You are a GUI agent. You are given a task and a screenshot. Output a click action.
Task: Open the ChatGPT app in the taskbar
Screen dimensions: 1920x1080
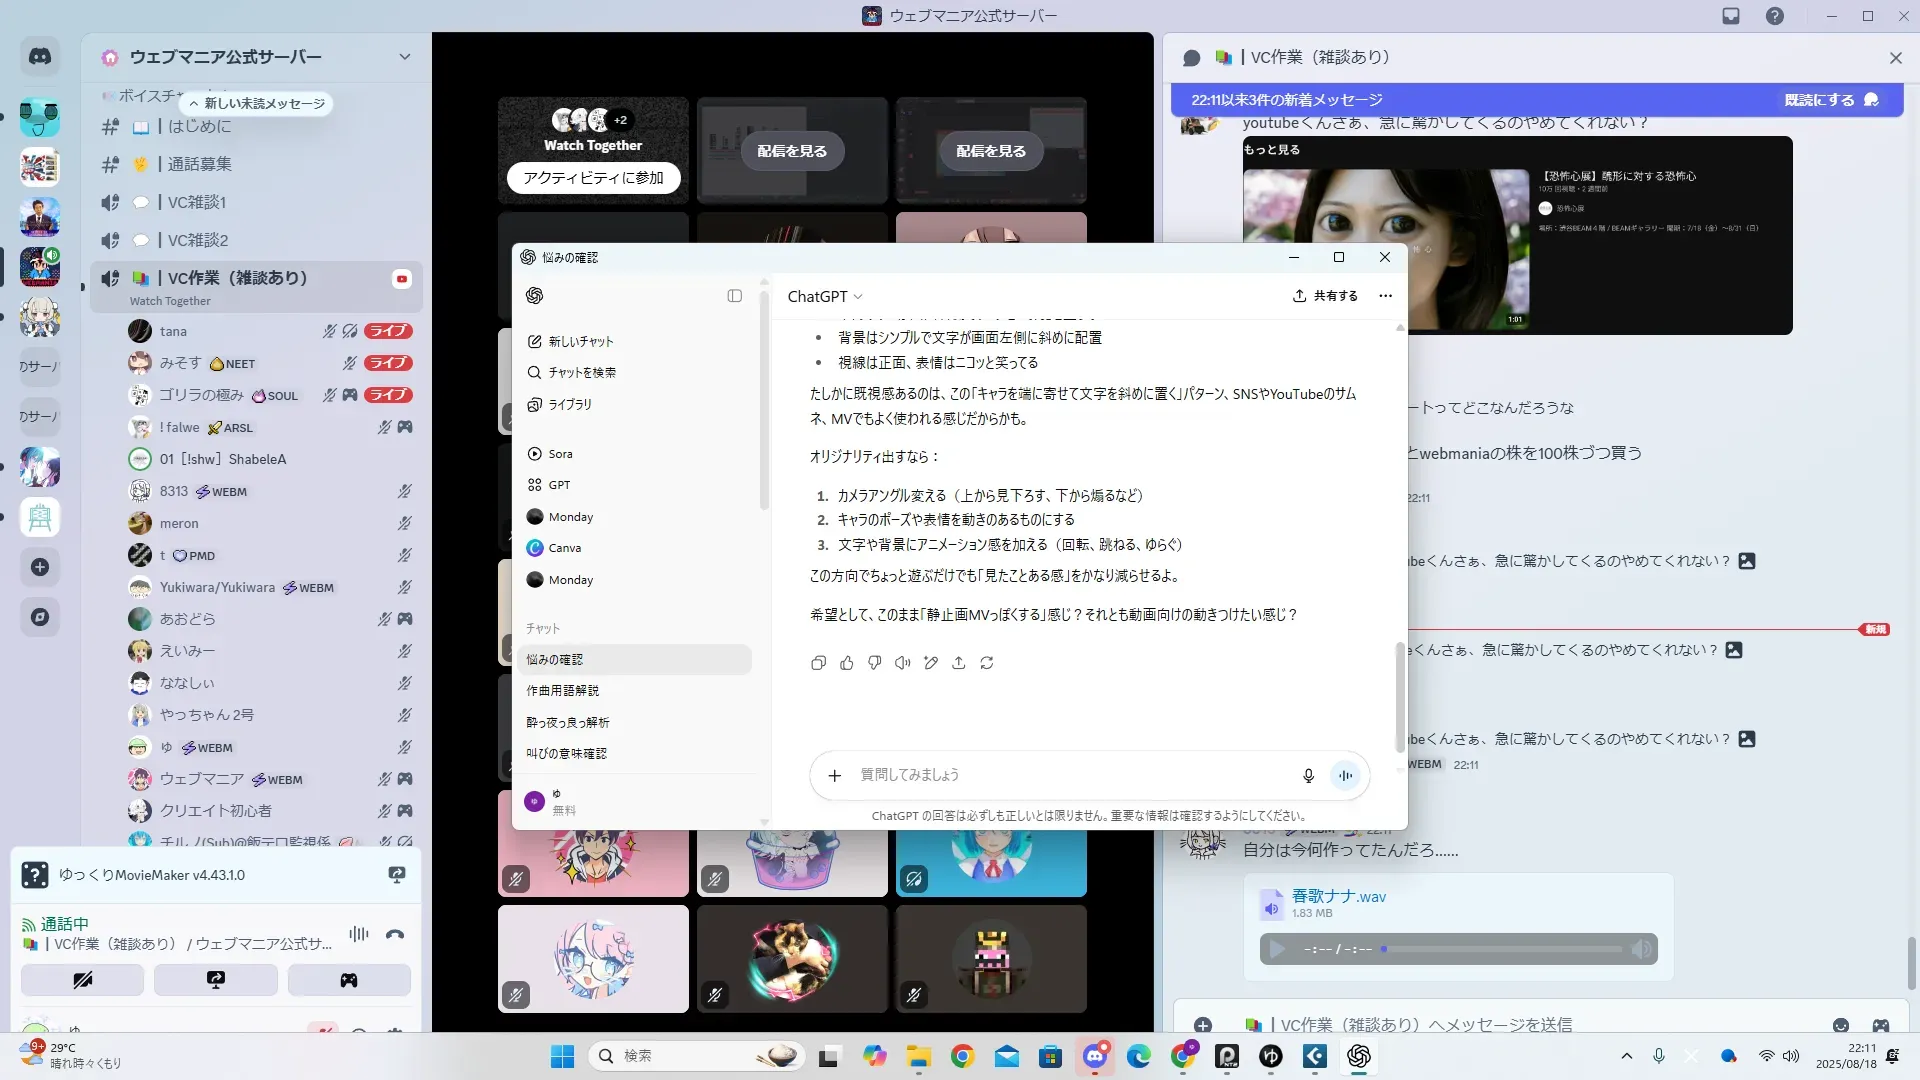coord(1358,1056)
